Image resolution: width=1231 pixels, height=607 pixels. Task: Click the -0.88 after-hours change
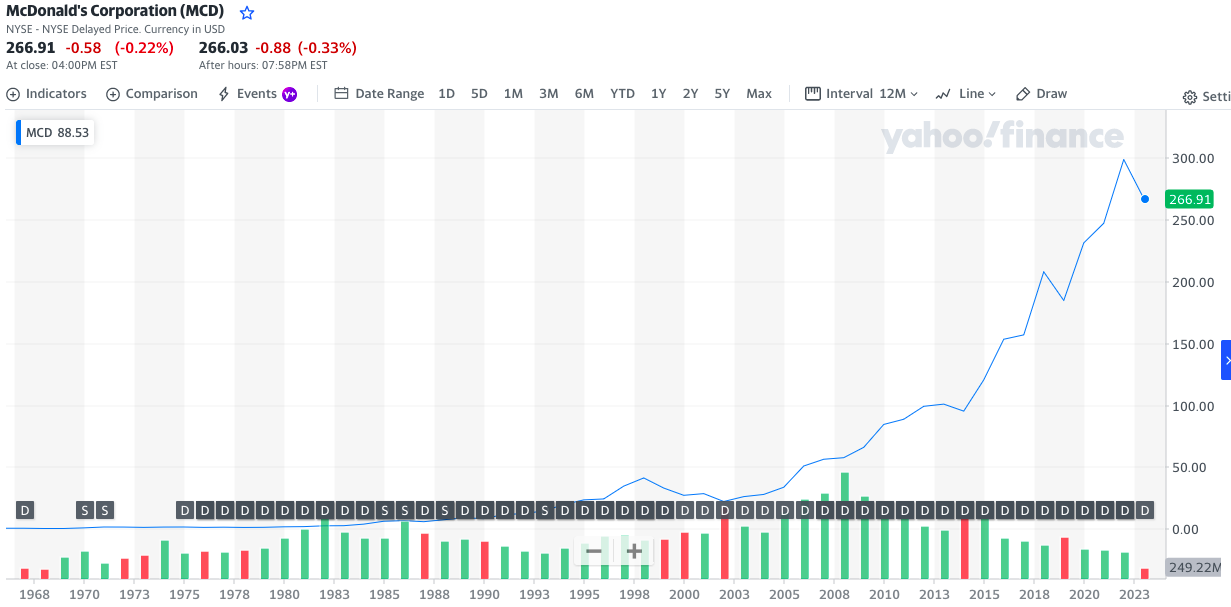(x=273, y=47)
